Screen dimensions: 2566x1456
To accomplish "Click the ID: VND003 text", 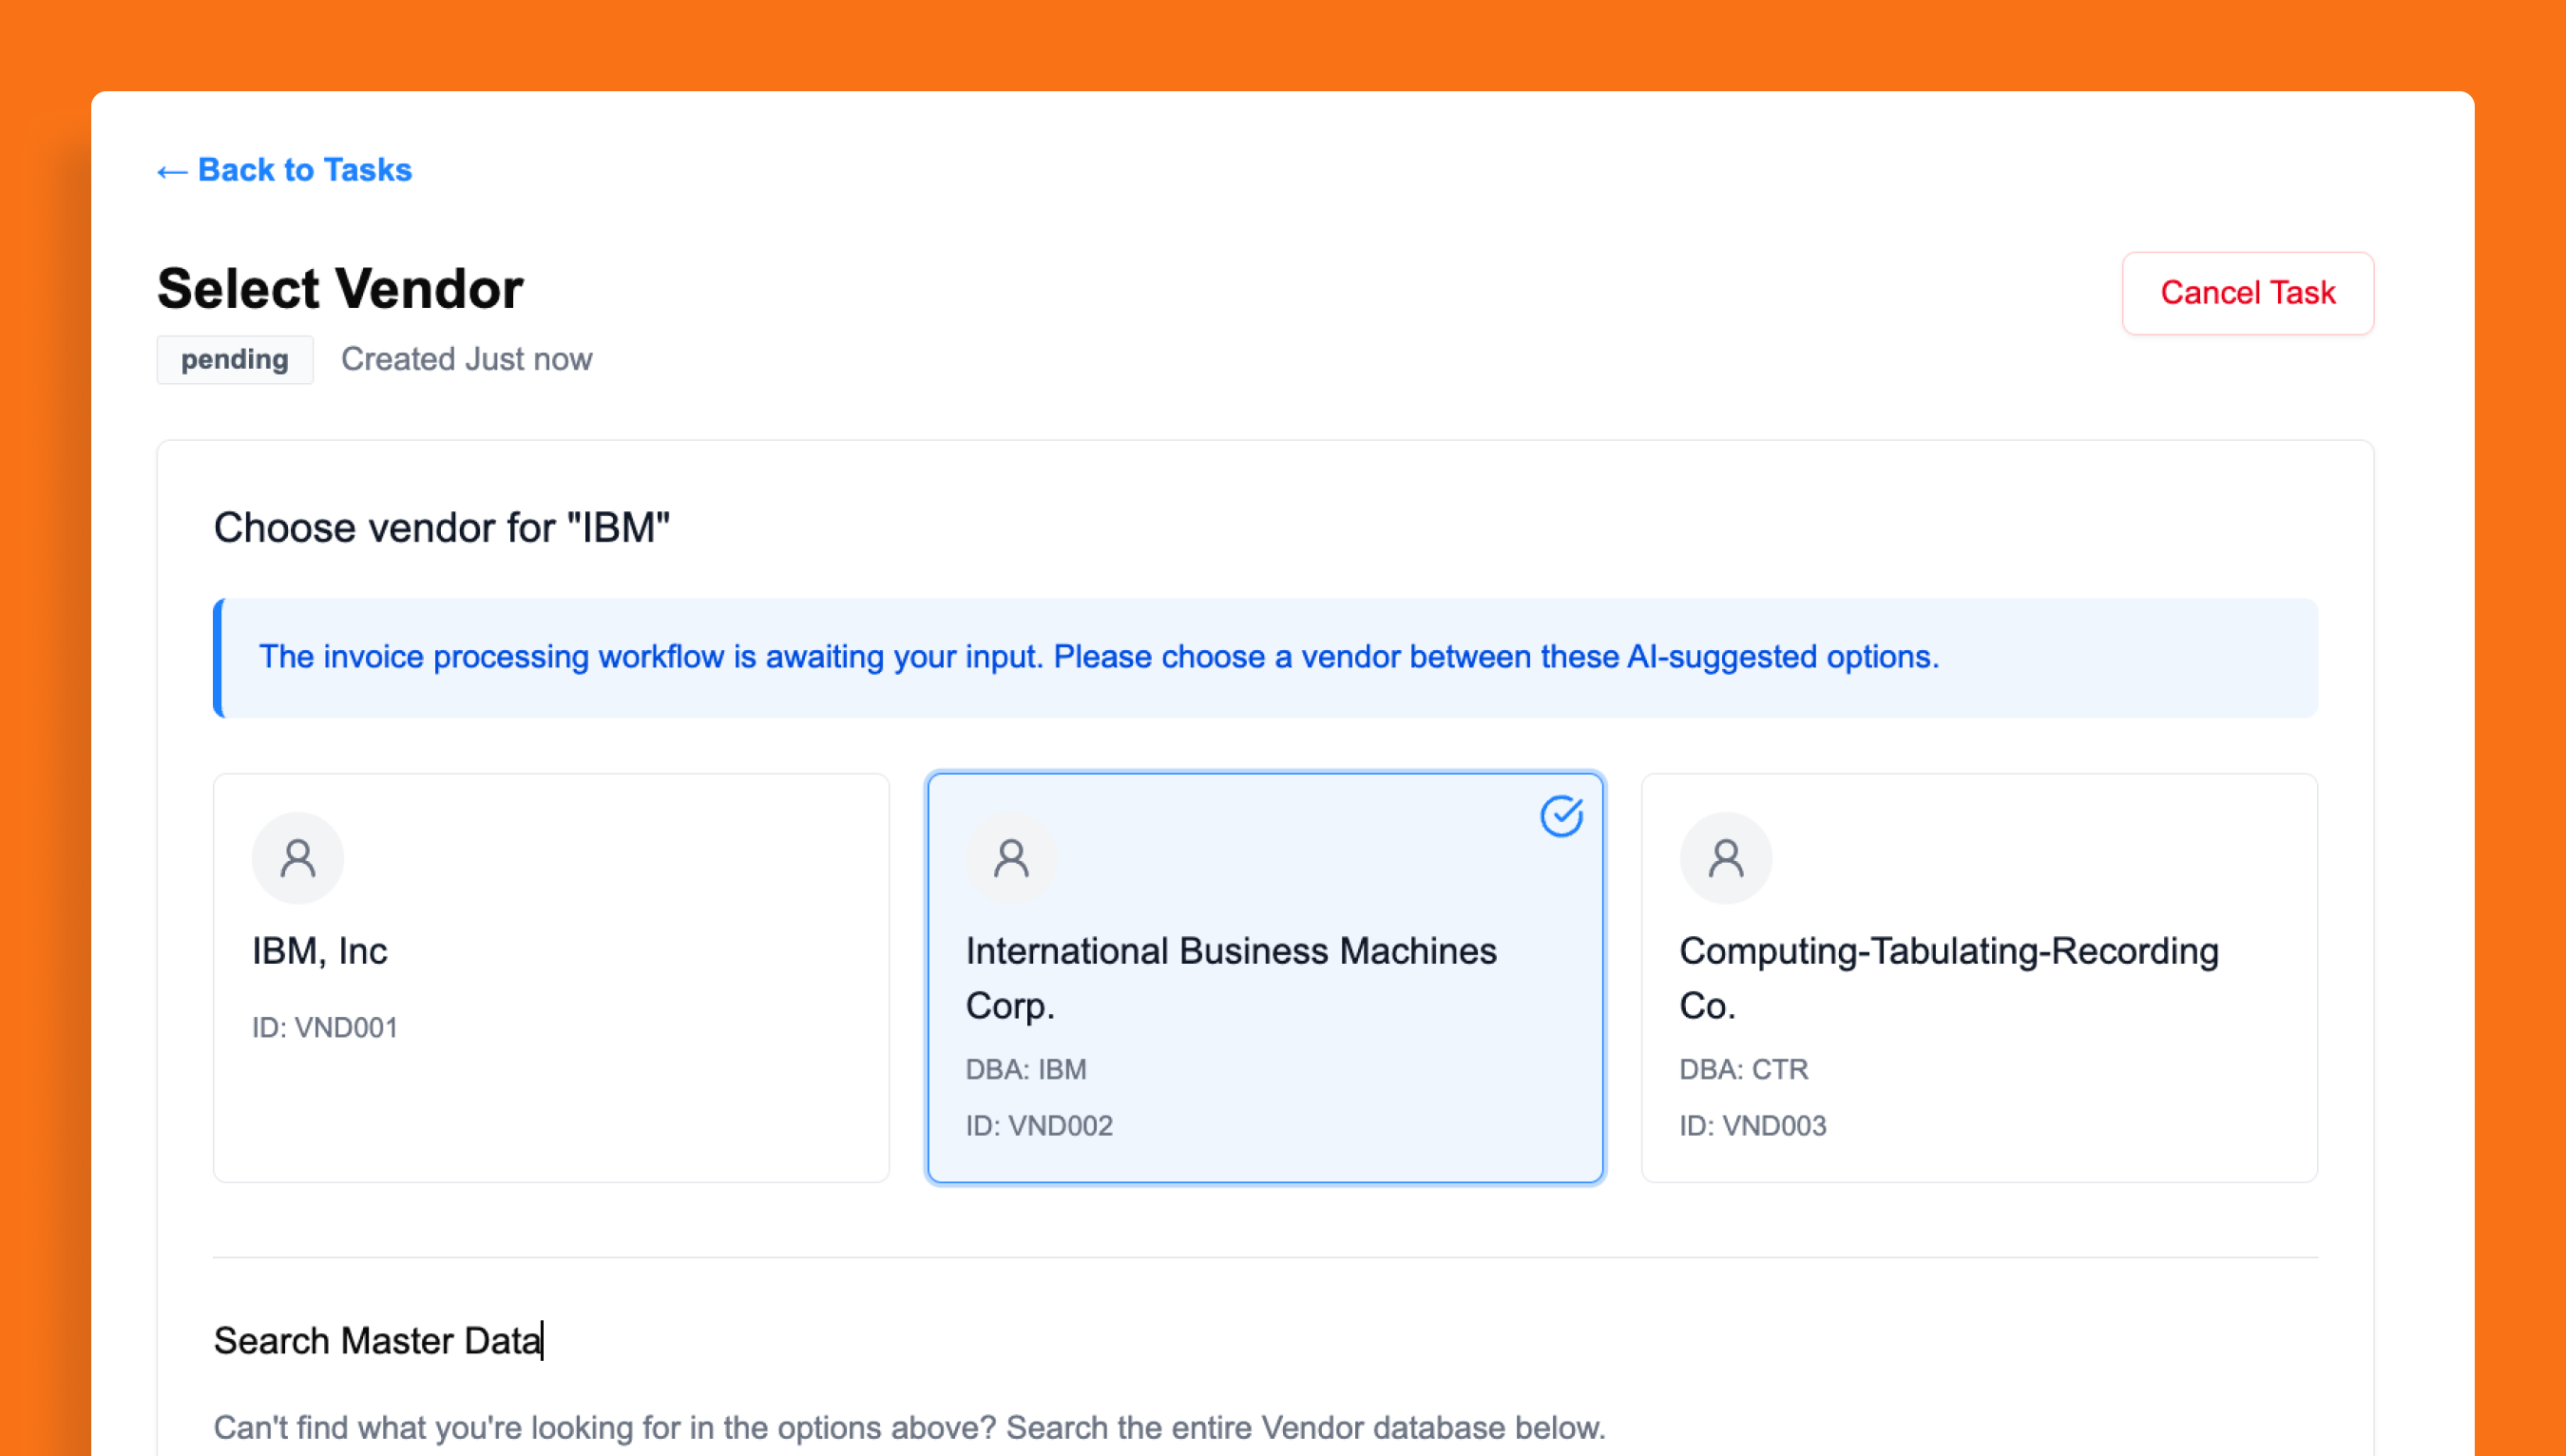I will click(1753, 1125).
